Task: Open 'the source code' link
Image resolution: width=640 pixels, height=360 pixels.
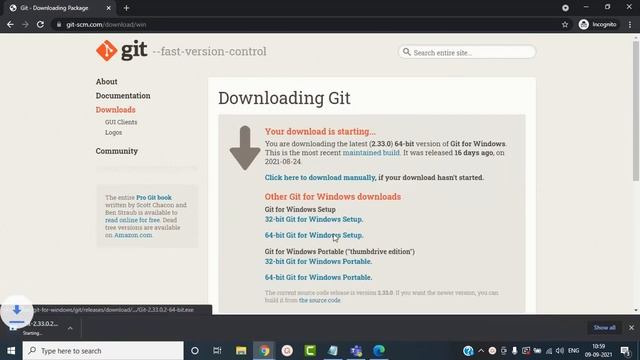Action: [319, 300]
